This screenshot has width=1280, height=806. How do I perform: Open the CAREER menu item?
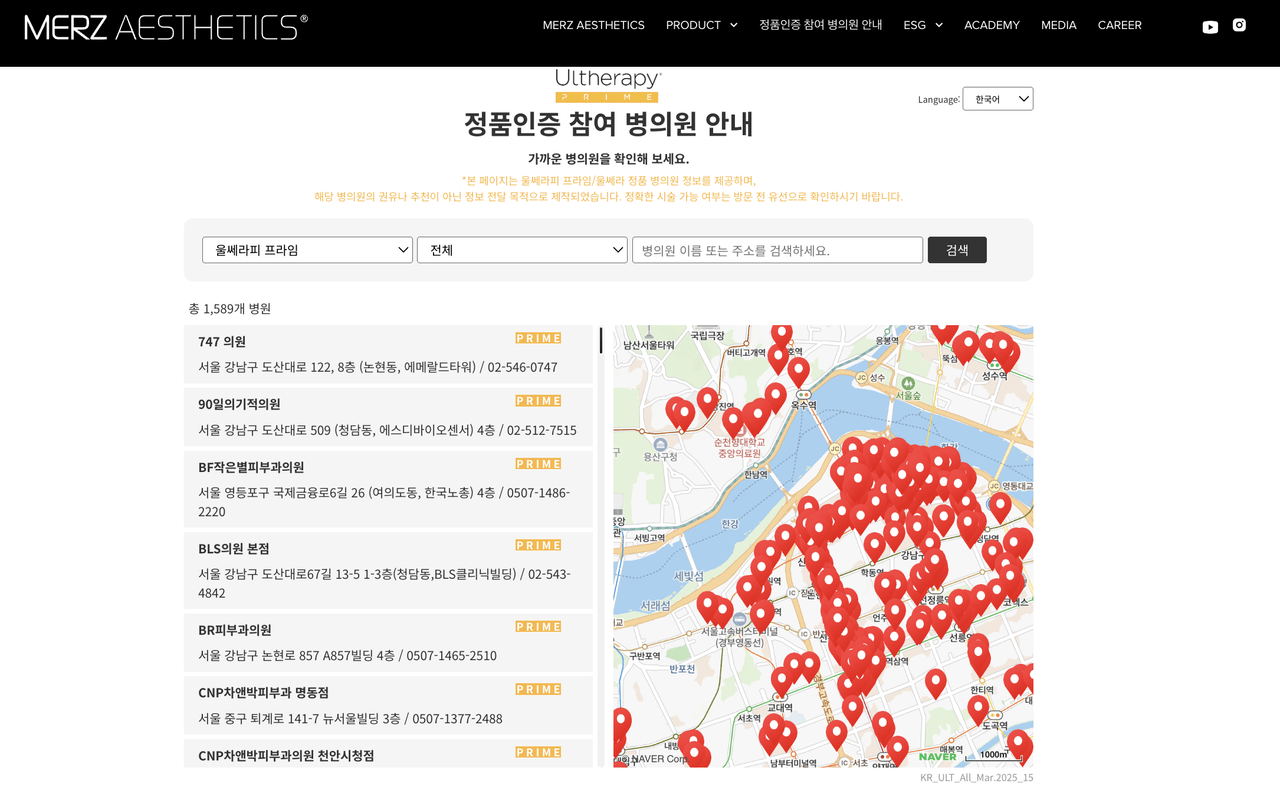(1119, 25)
